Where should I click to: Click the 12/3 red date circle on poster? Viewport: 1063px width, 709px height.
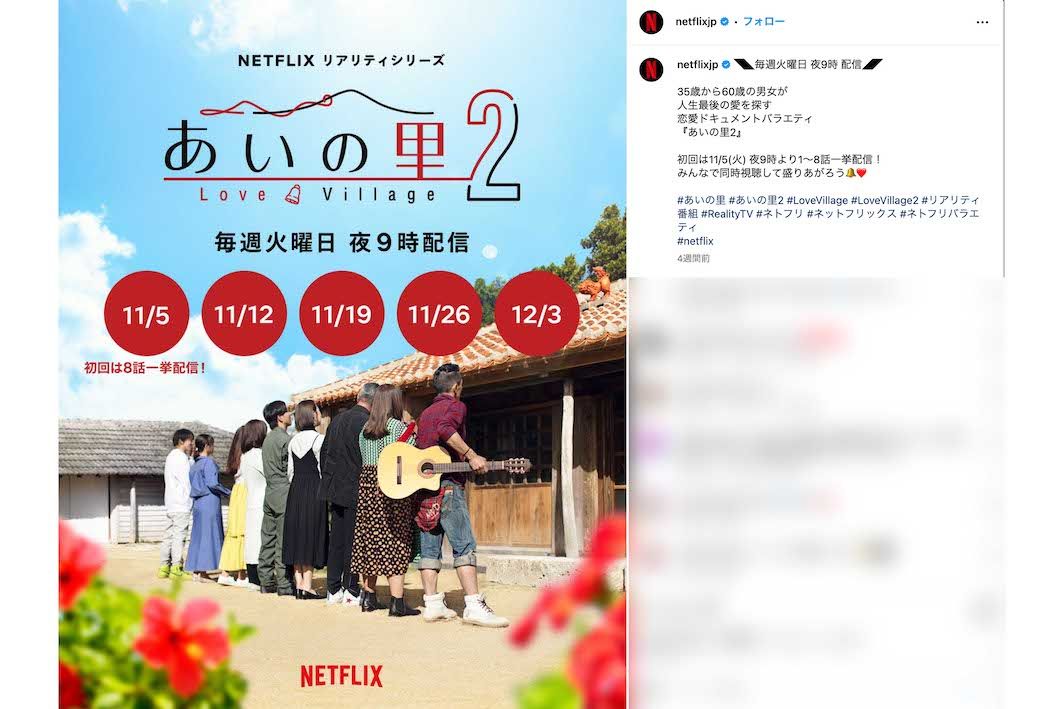click(537, 314)
